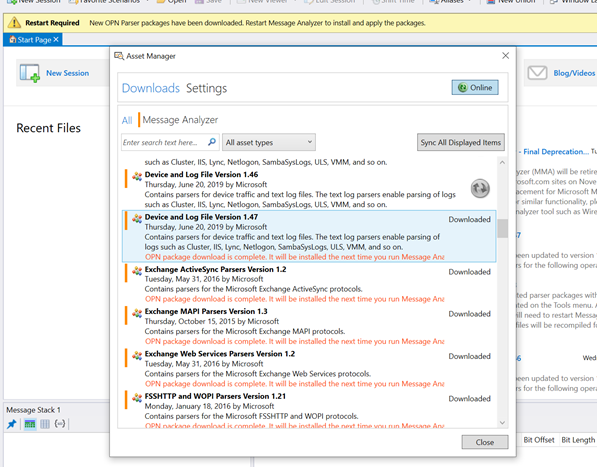
Task: Click the scroll down arrow in asset list
Action: [x=502, y=422]
